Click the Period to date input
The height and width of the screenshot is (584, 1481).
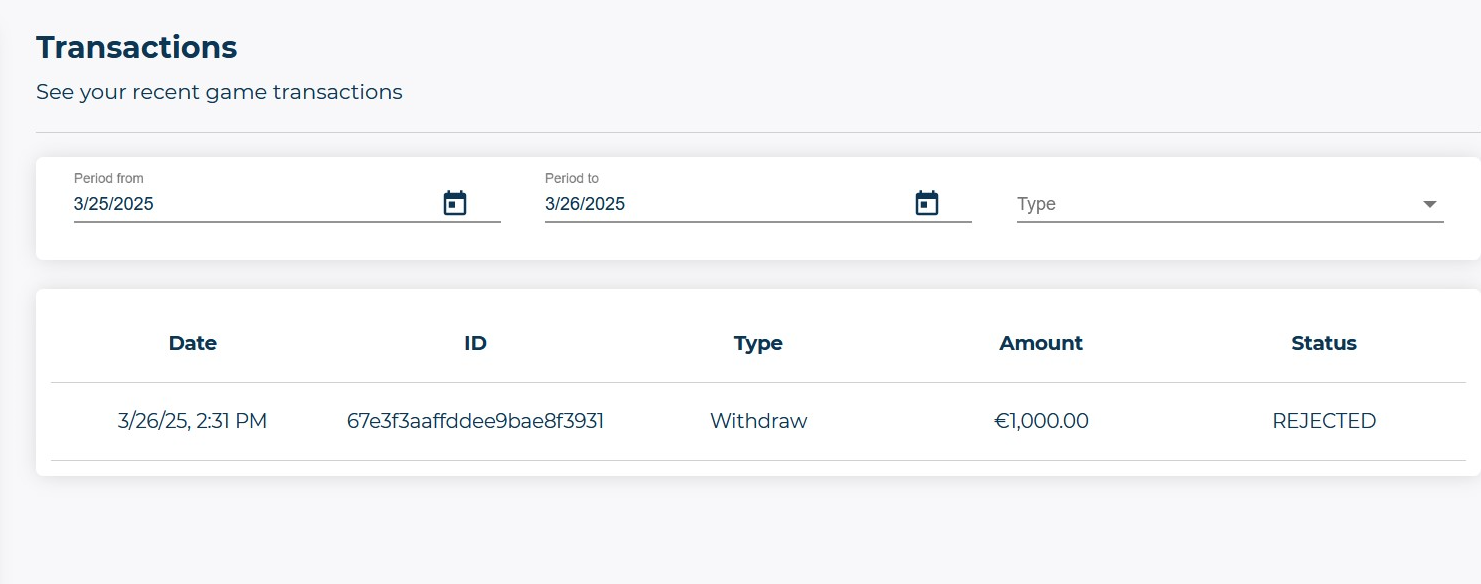click(x=720, y=204)
